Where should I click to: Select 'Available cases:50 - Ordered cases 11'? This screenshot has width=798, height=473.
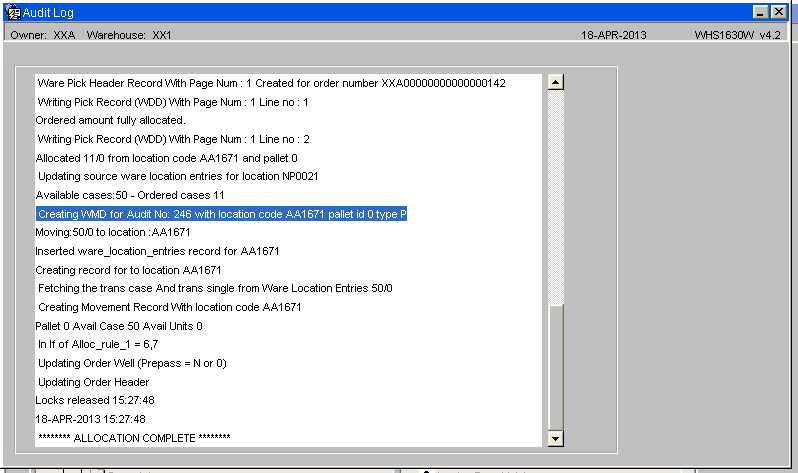[x=130, y=196]
